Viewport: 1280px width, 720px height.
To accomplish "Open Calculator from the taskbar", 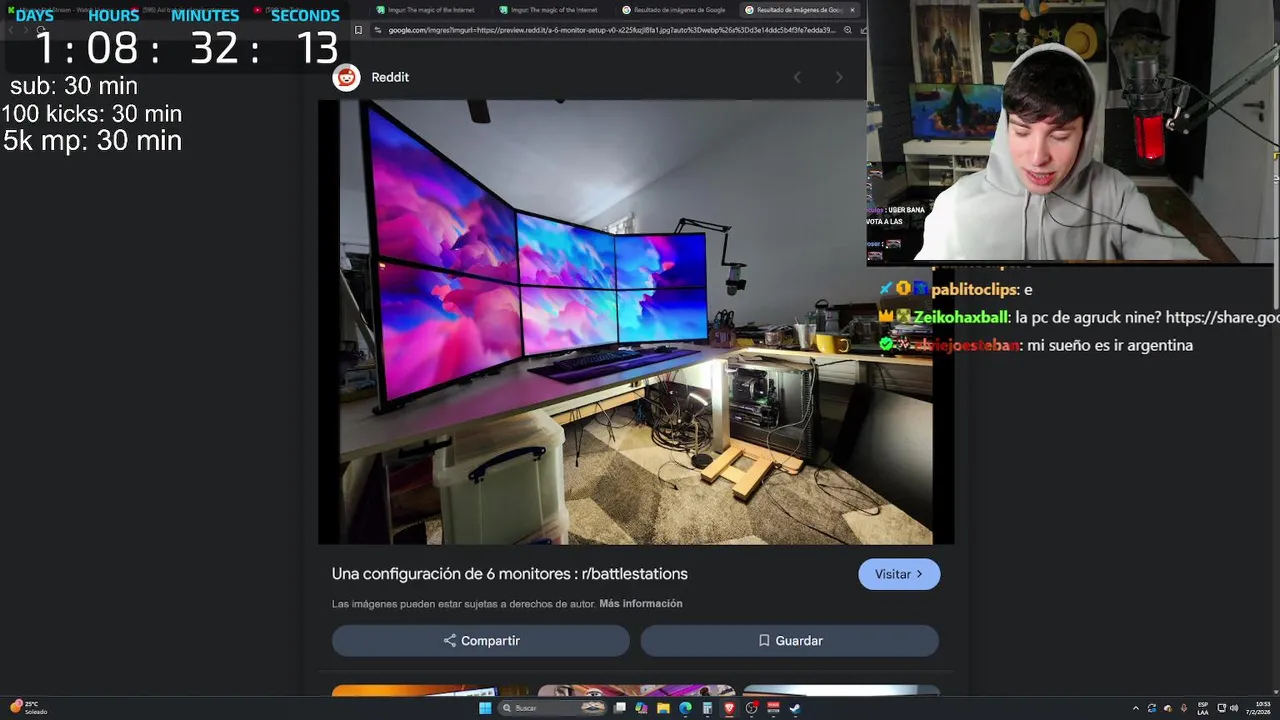I will pyautogui.click(x=707, y=708).
